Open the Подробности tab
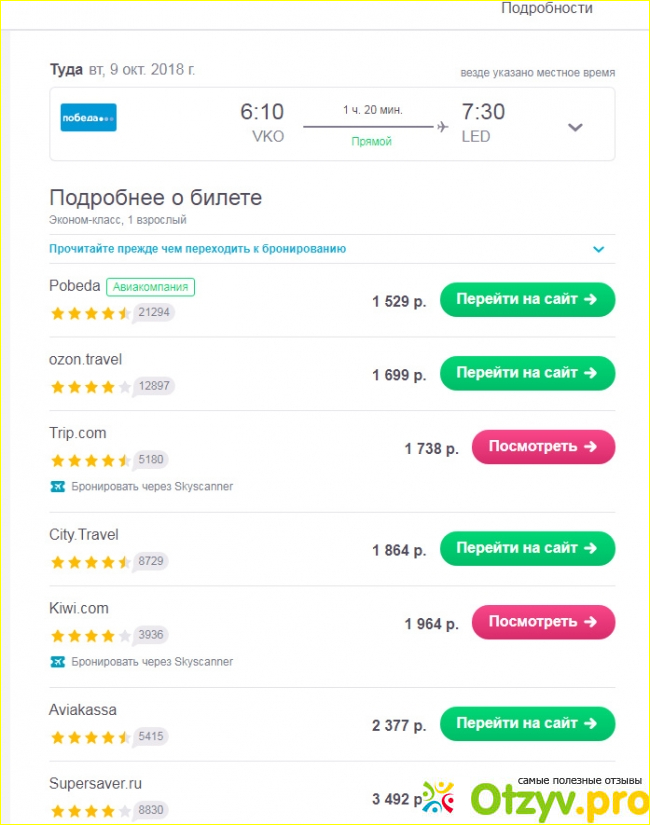 546,9
